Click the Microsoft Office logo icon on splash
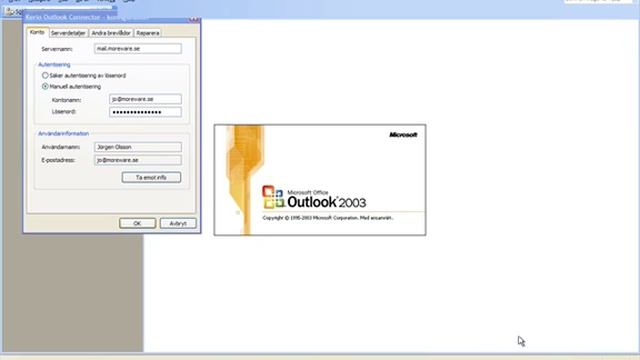This screenshot has width=640, height=360. 273,197
